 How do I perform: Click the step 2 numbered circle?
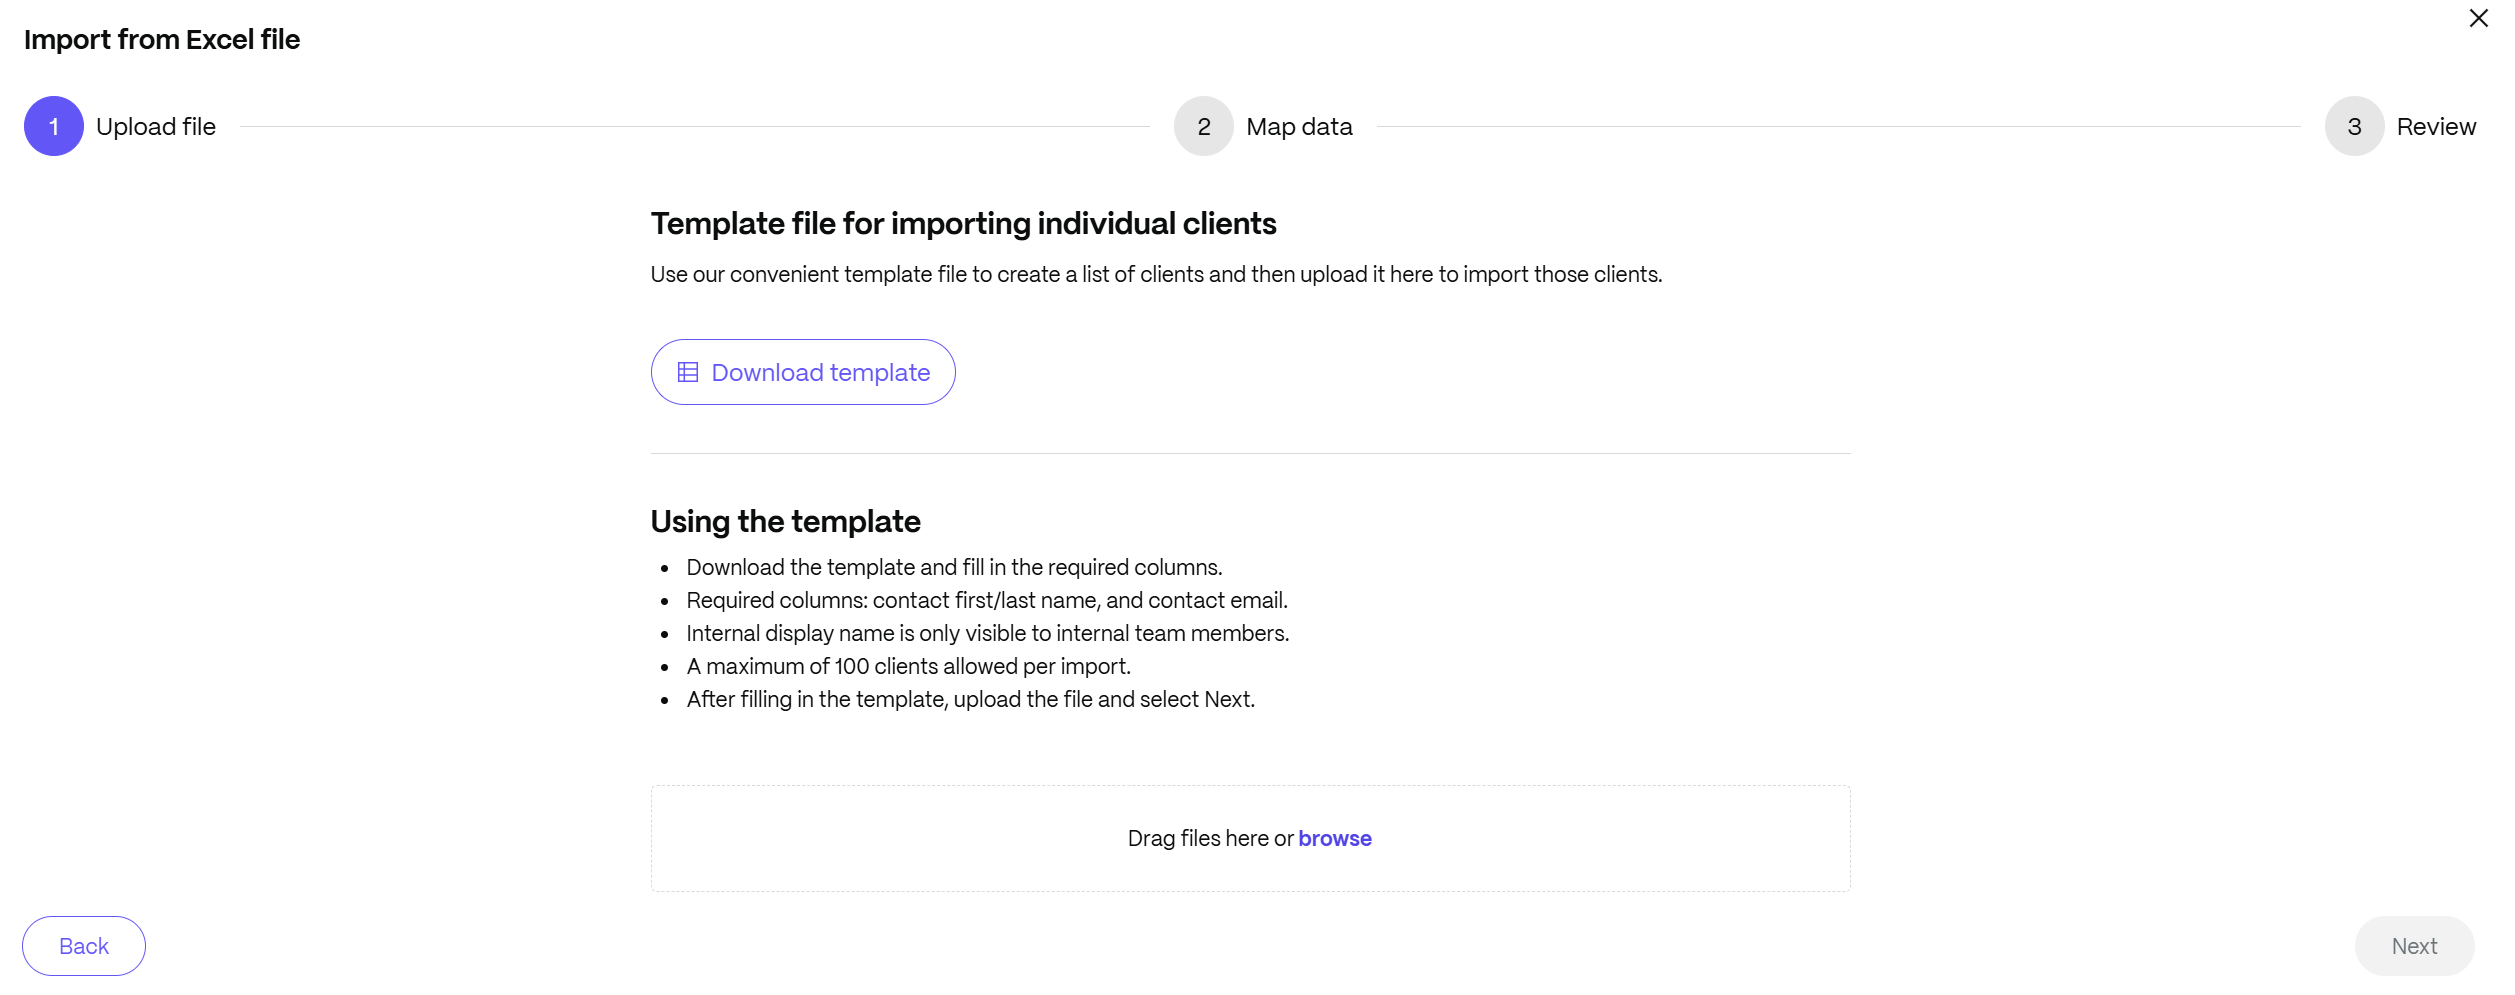click(x=1203, y=125)
